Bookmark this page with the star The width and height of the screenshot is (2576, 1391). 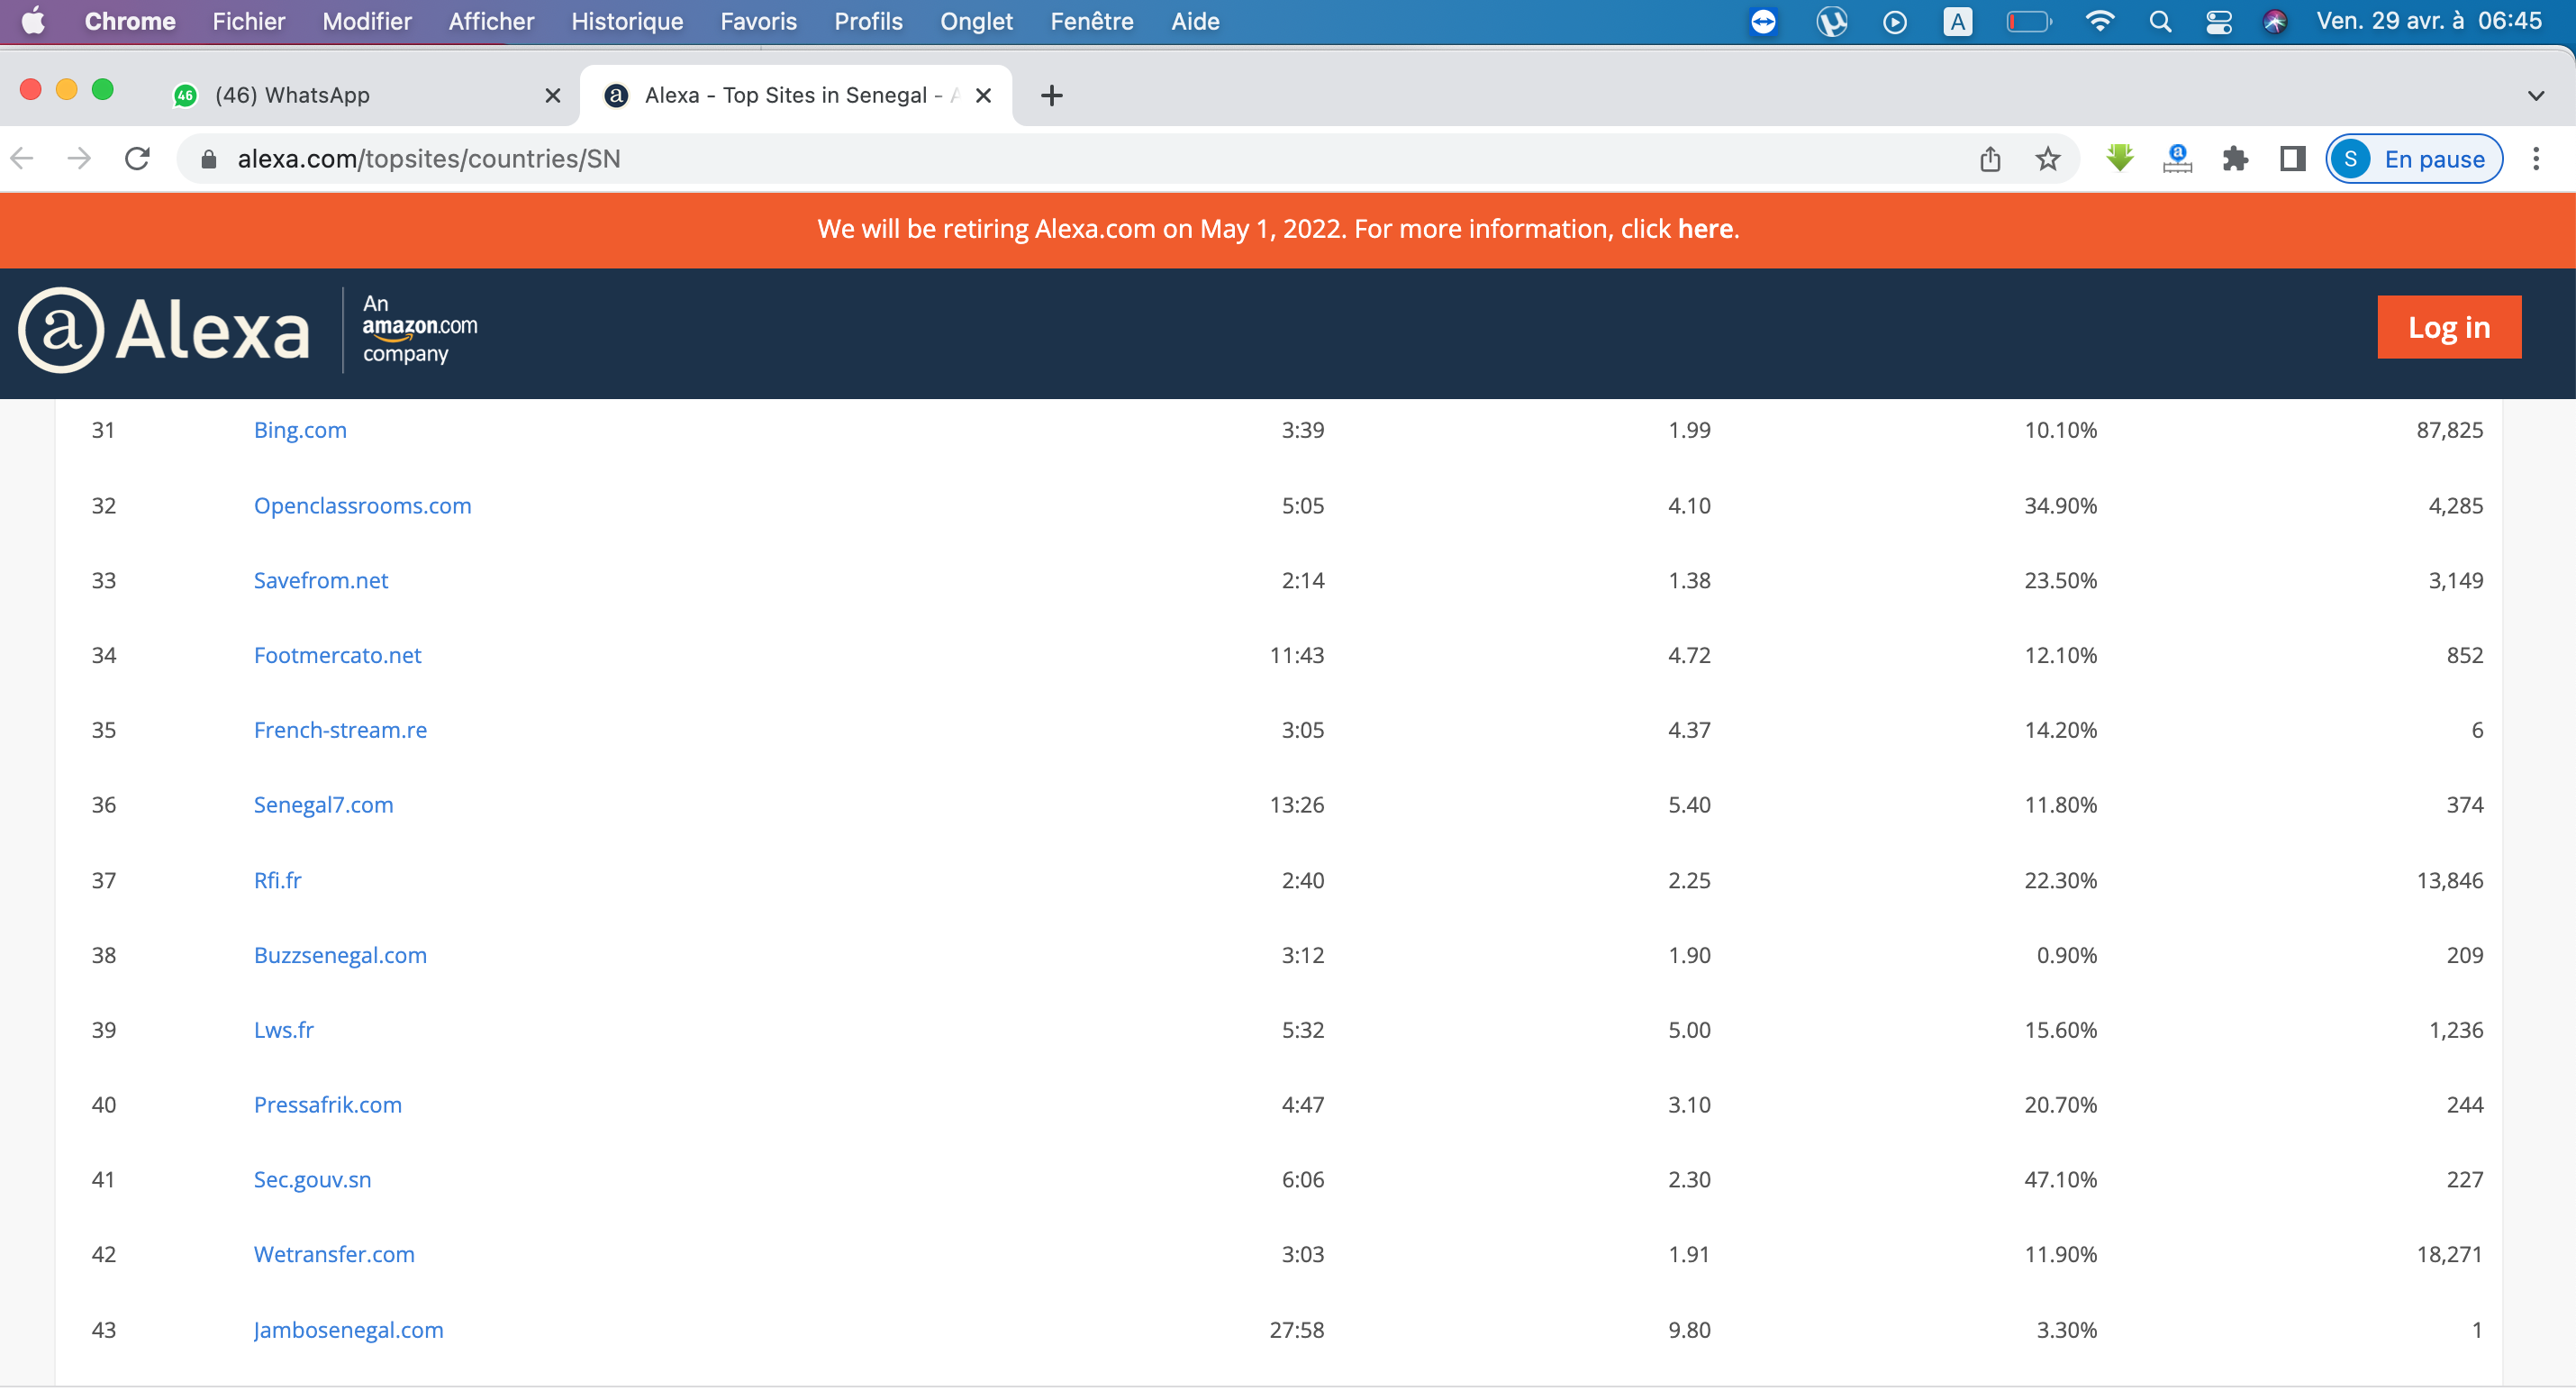point(2048,158)
